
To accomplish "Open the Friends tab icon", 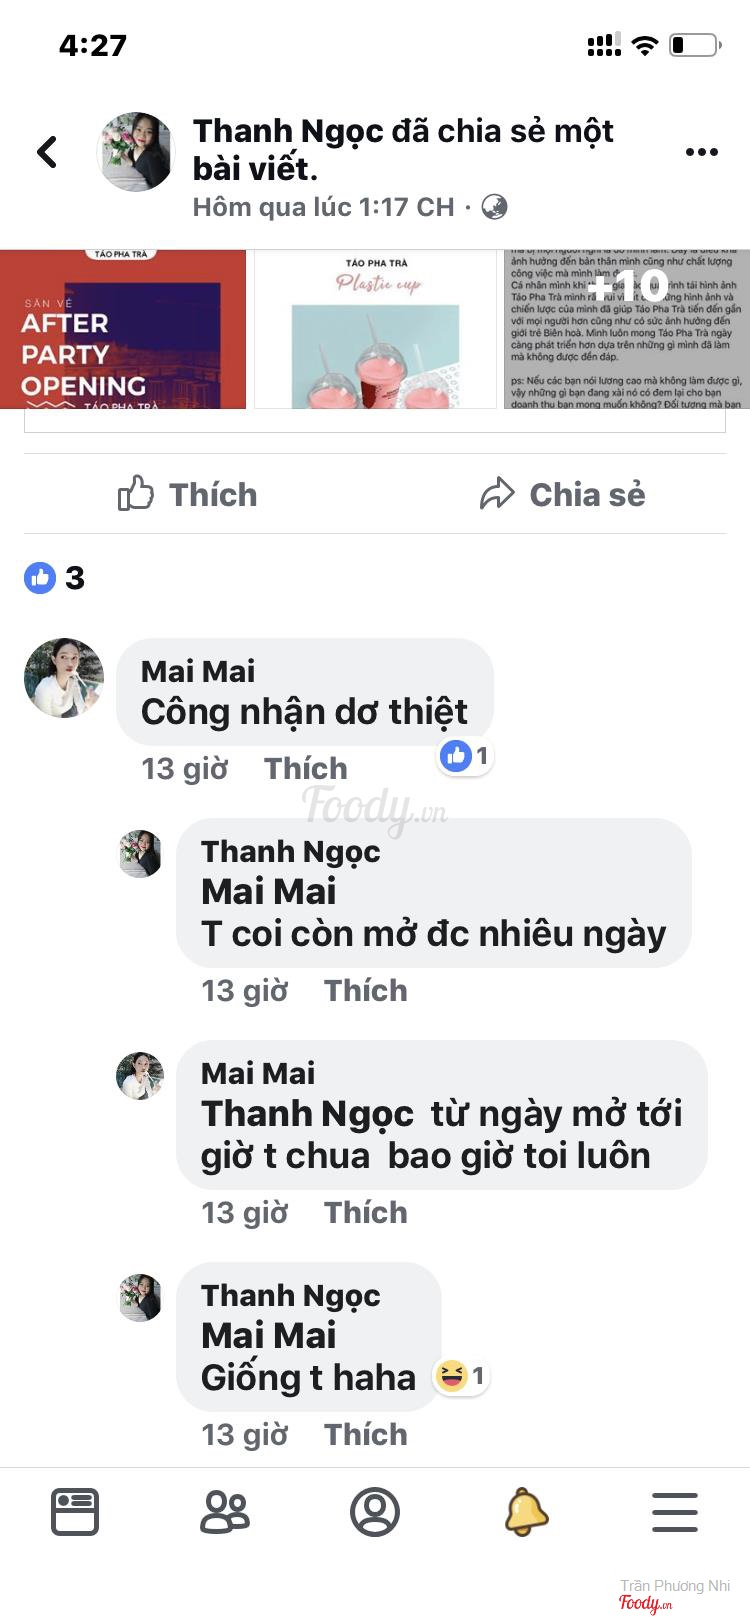I will (x=225, y=1511).
